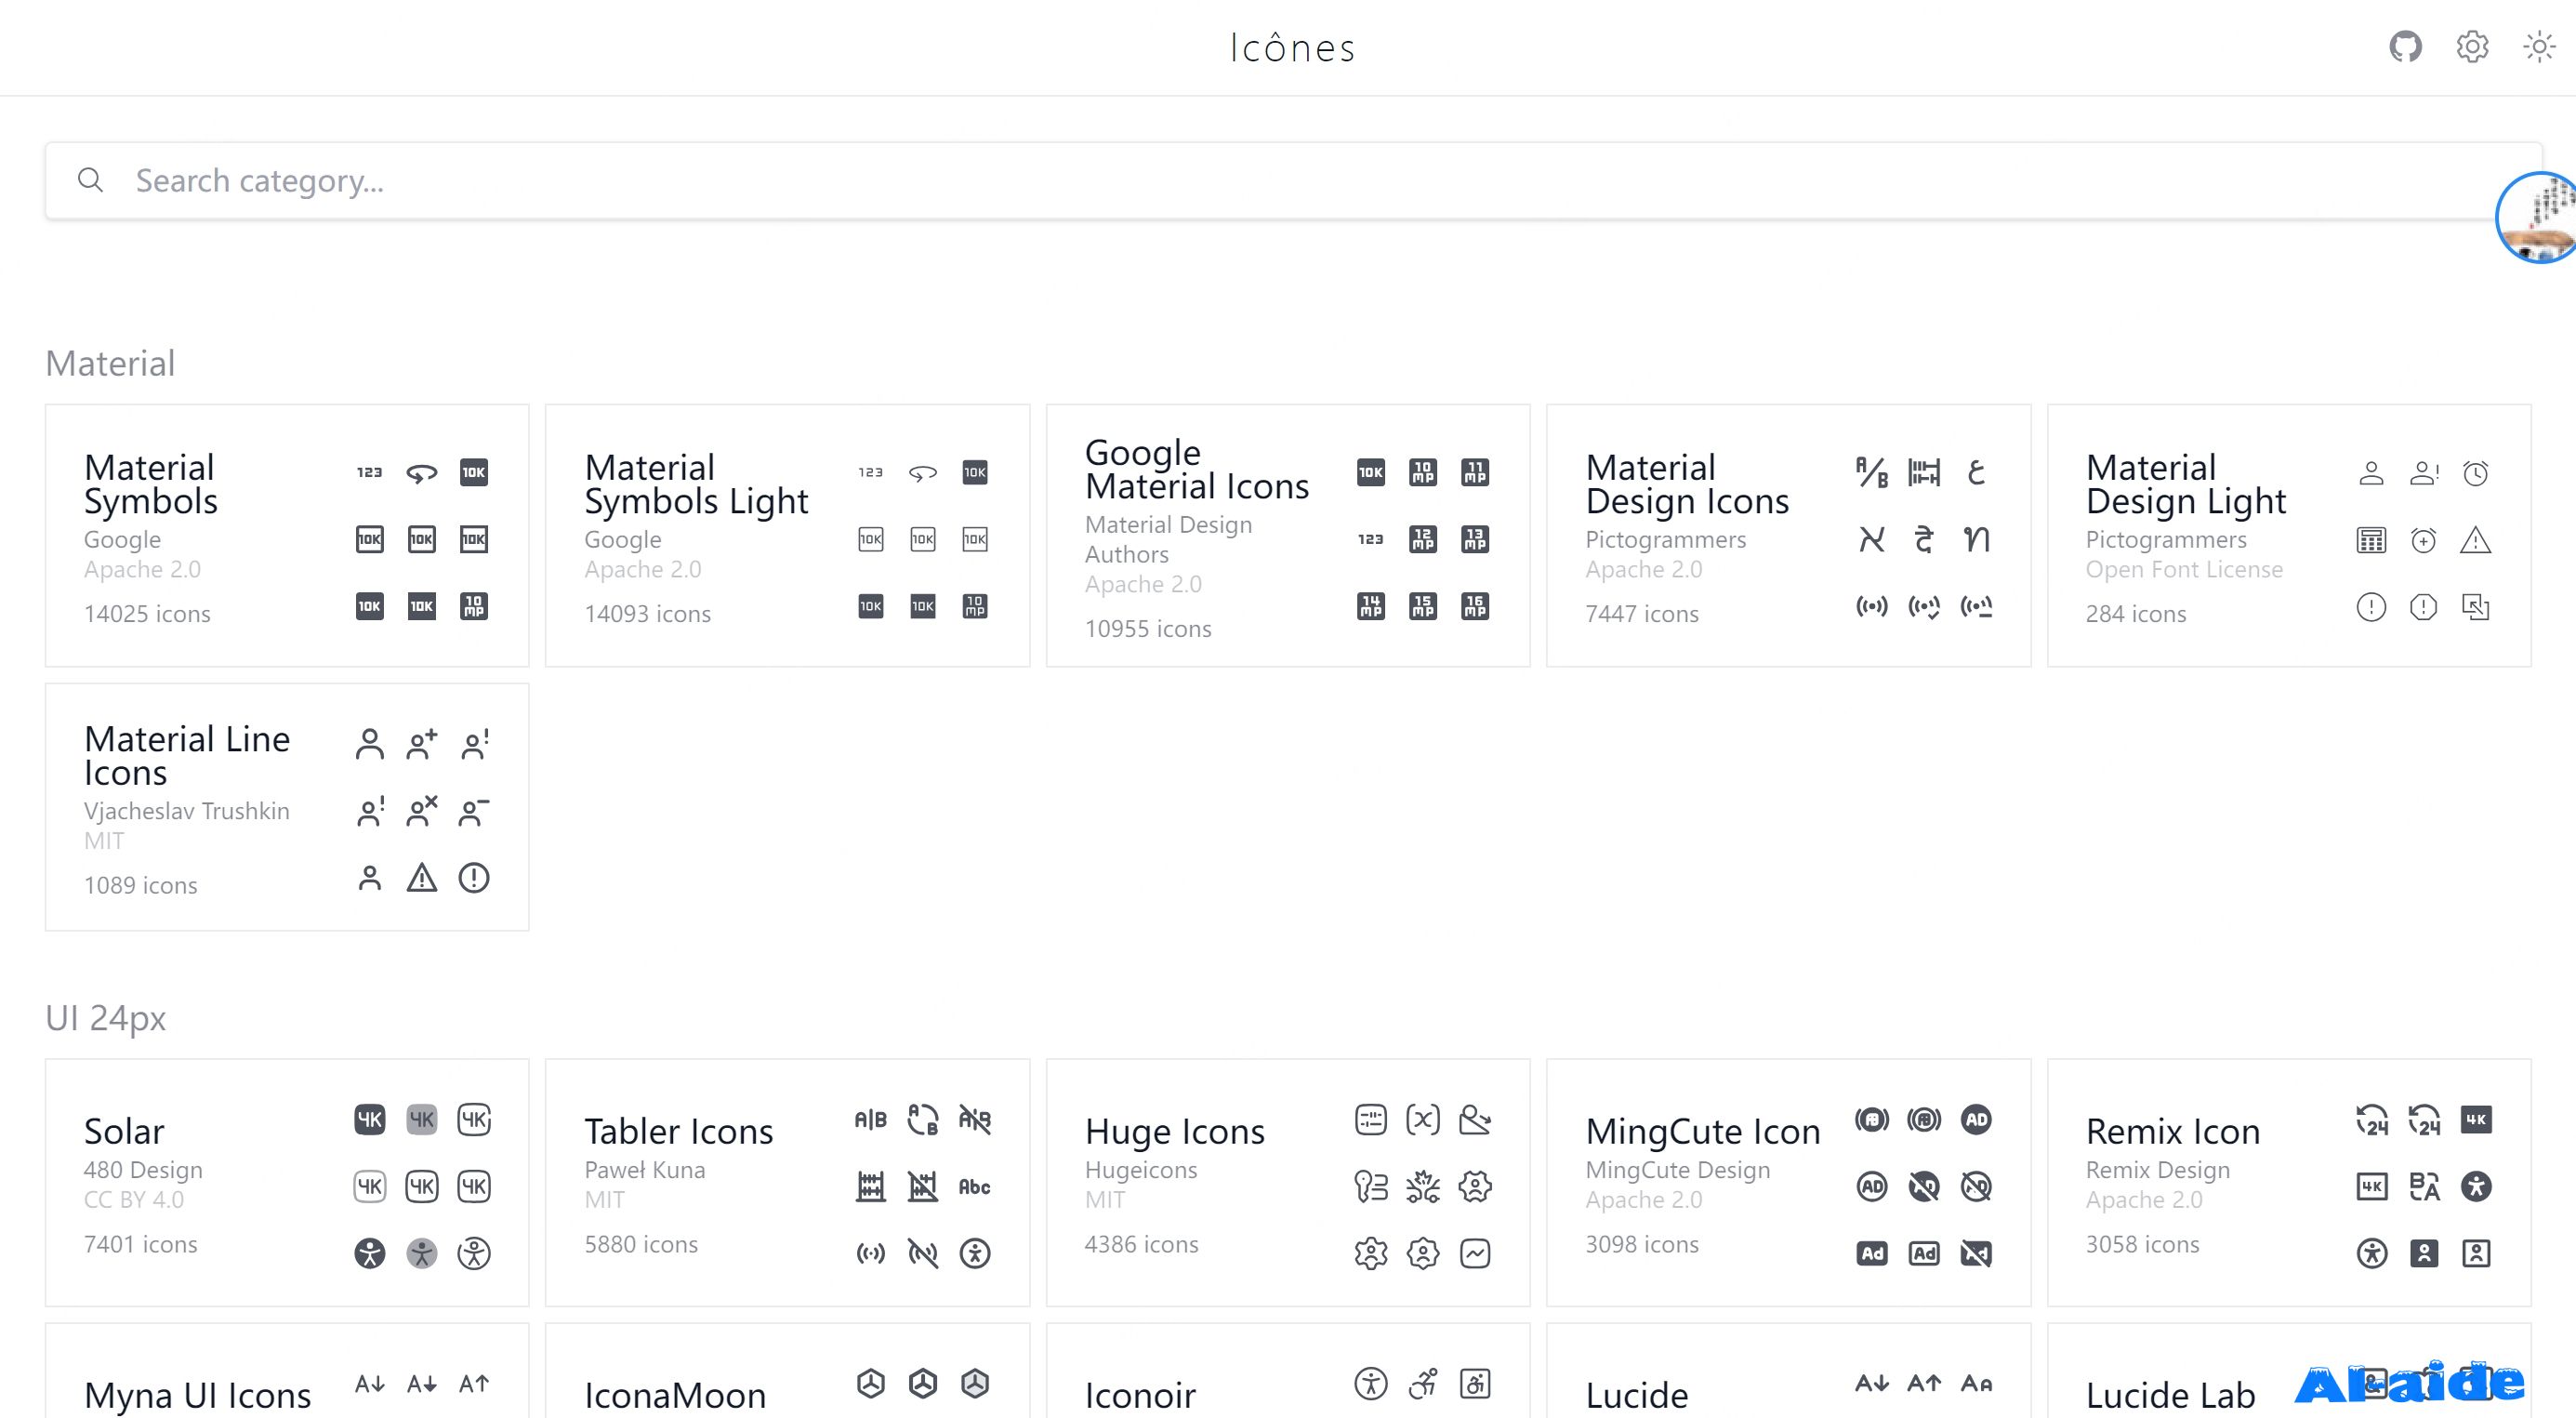Click the 123 icon in Material Symbols
2576x1418 pixels.
(370, 472)
